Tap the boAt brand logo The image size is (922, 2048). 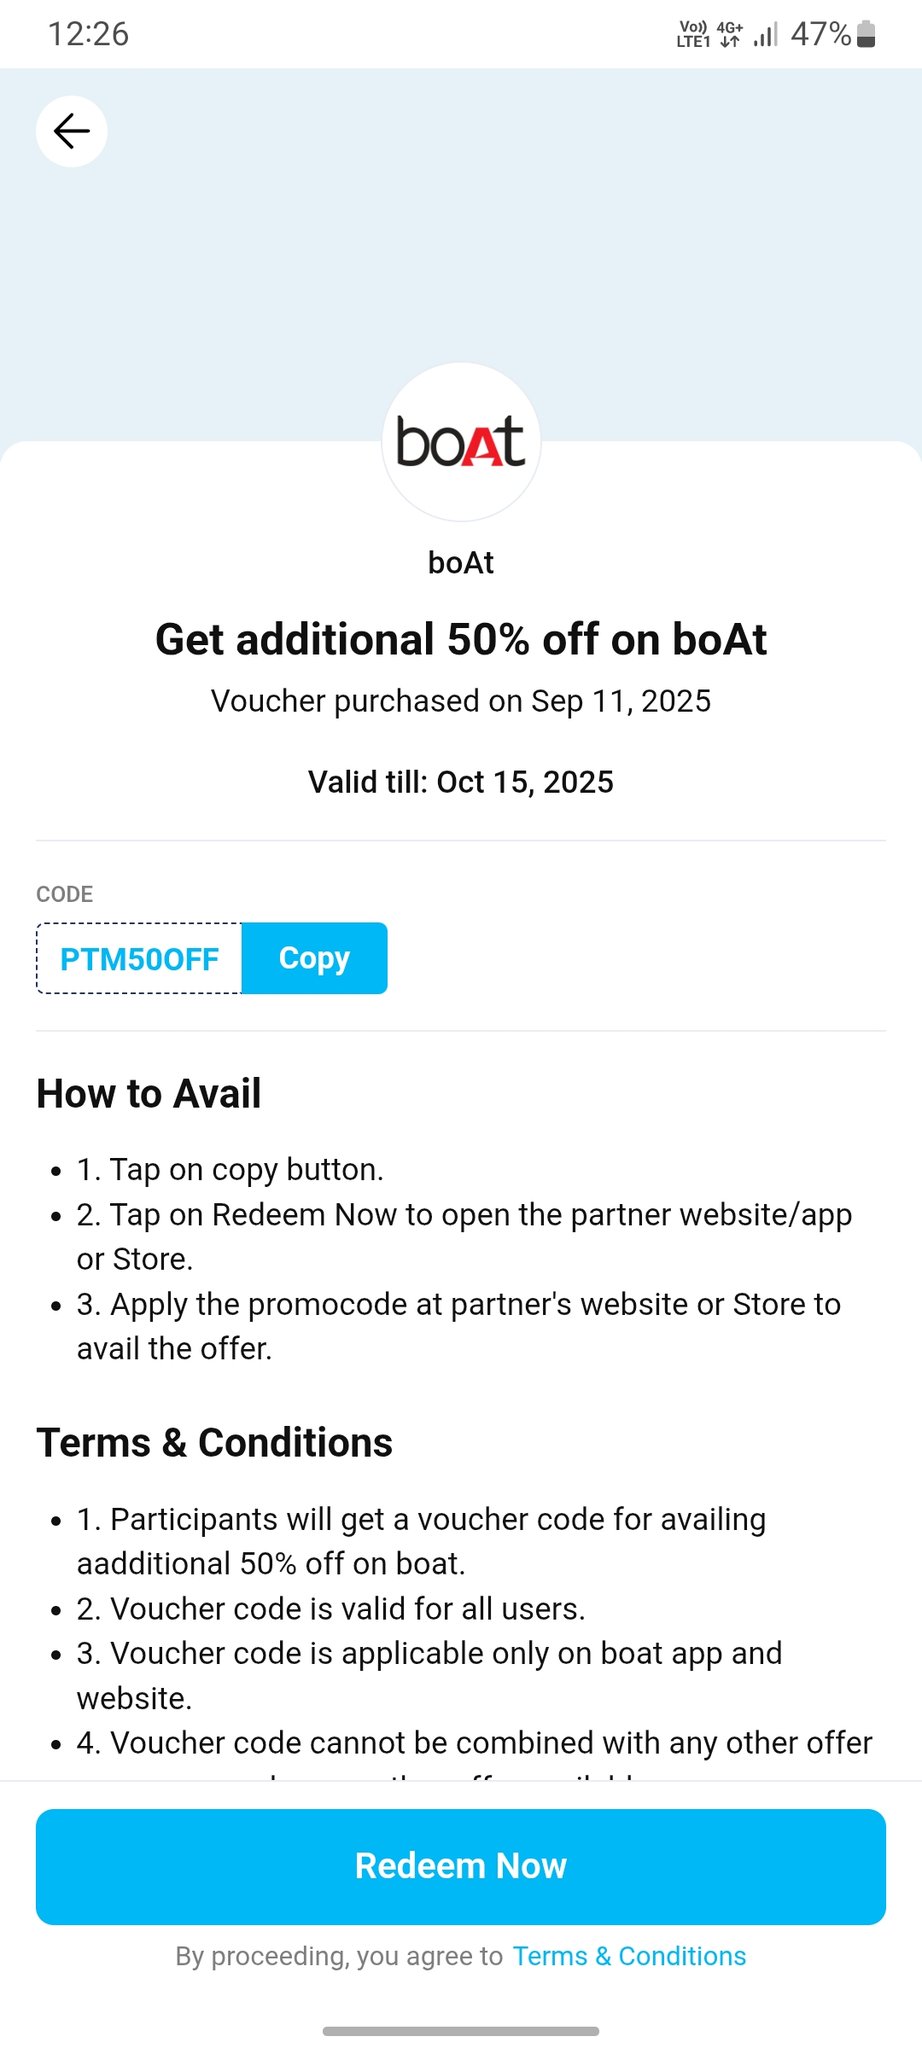(461, 442)
